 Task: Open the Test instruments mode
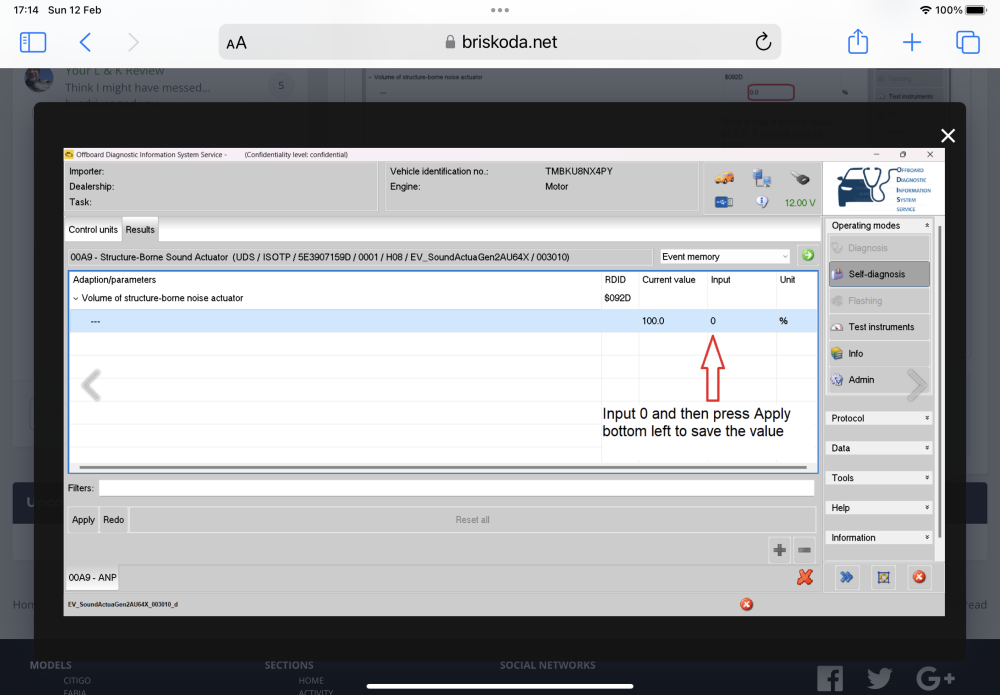[x=879, y=327]
